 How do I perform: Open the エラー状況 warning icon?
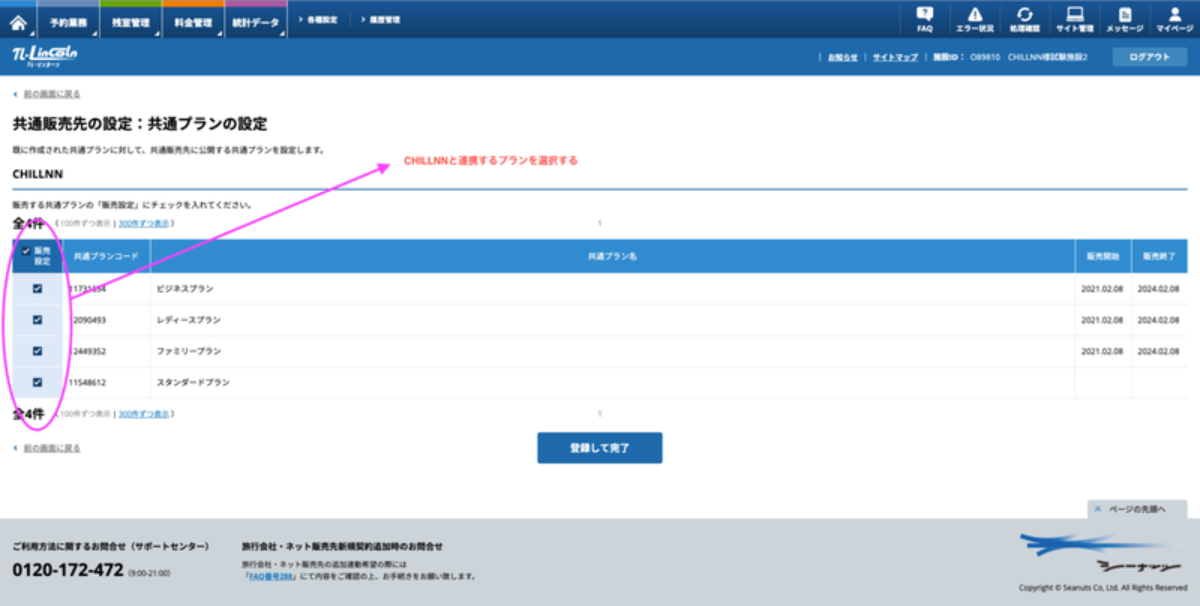[975, 19]
